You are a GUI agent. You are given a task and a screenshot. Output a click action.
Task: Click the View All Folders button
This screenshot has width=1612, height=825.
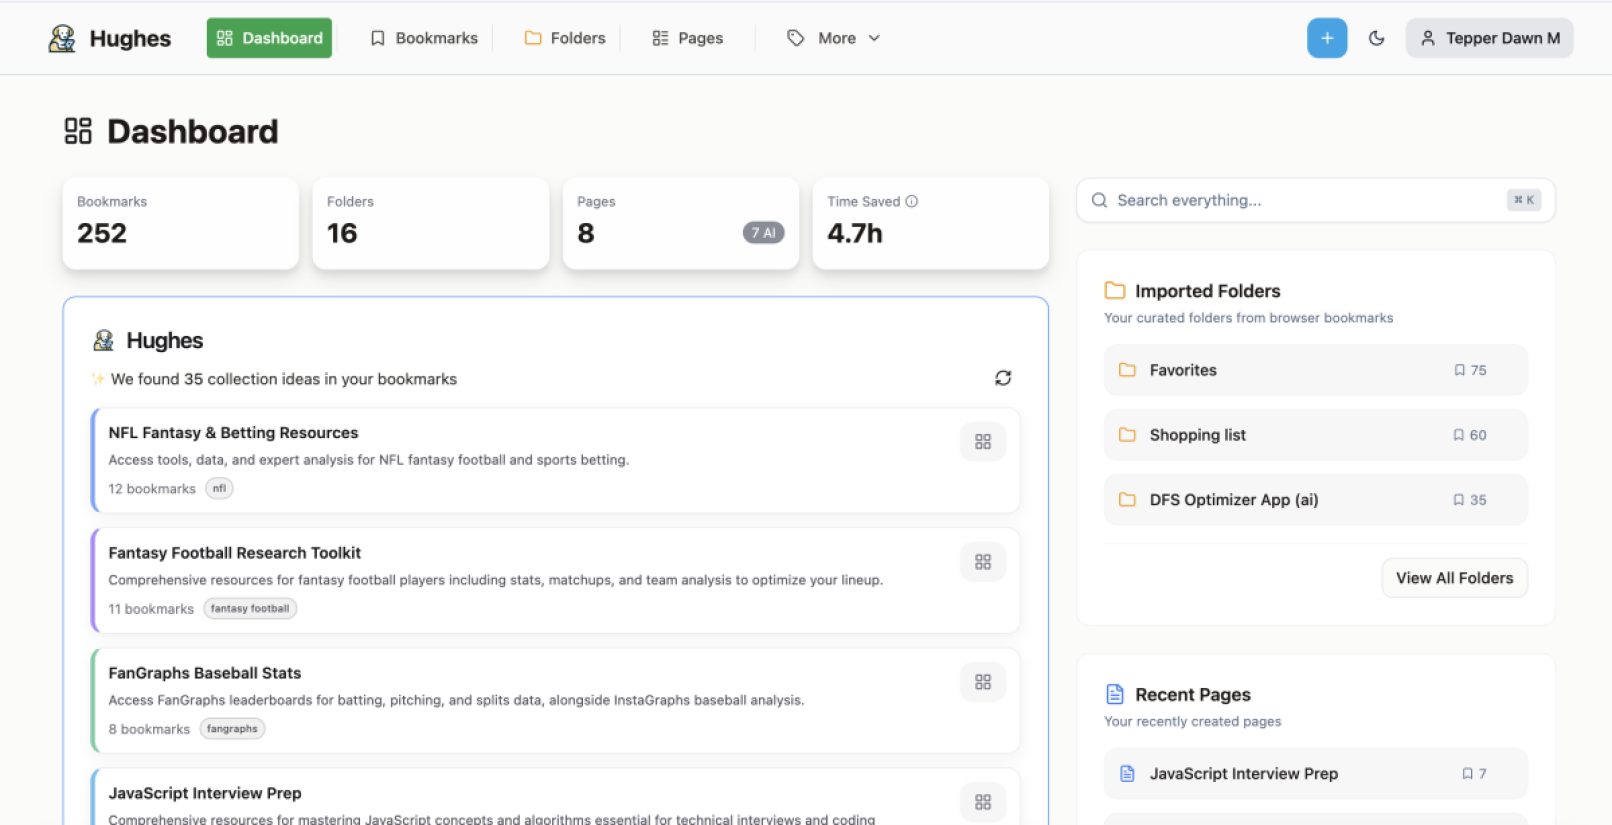click(1455, 578)
